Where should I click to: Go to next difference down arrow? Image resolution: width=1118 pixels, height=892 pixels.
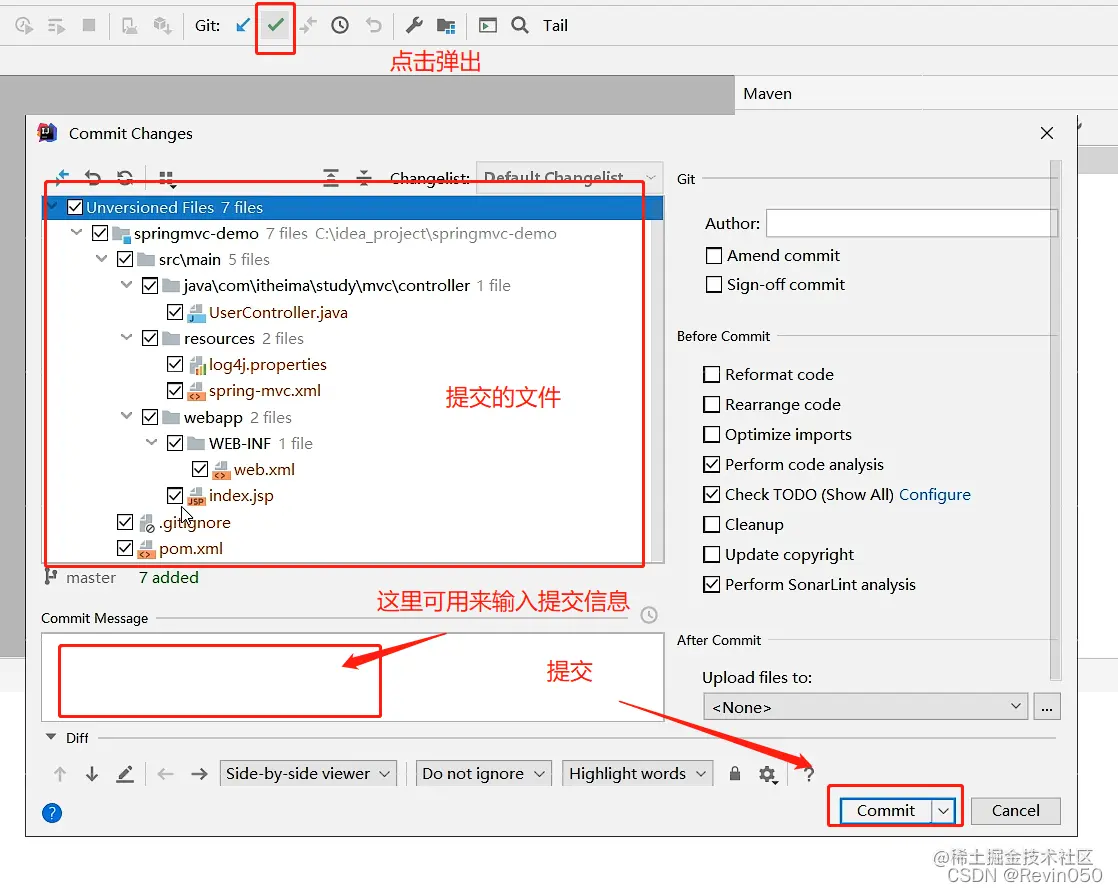tap(92, 774)
